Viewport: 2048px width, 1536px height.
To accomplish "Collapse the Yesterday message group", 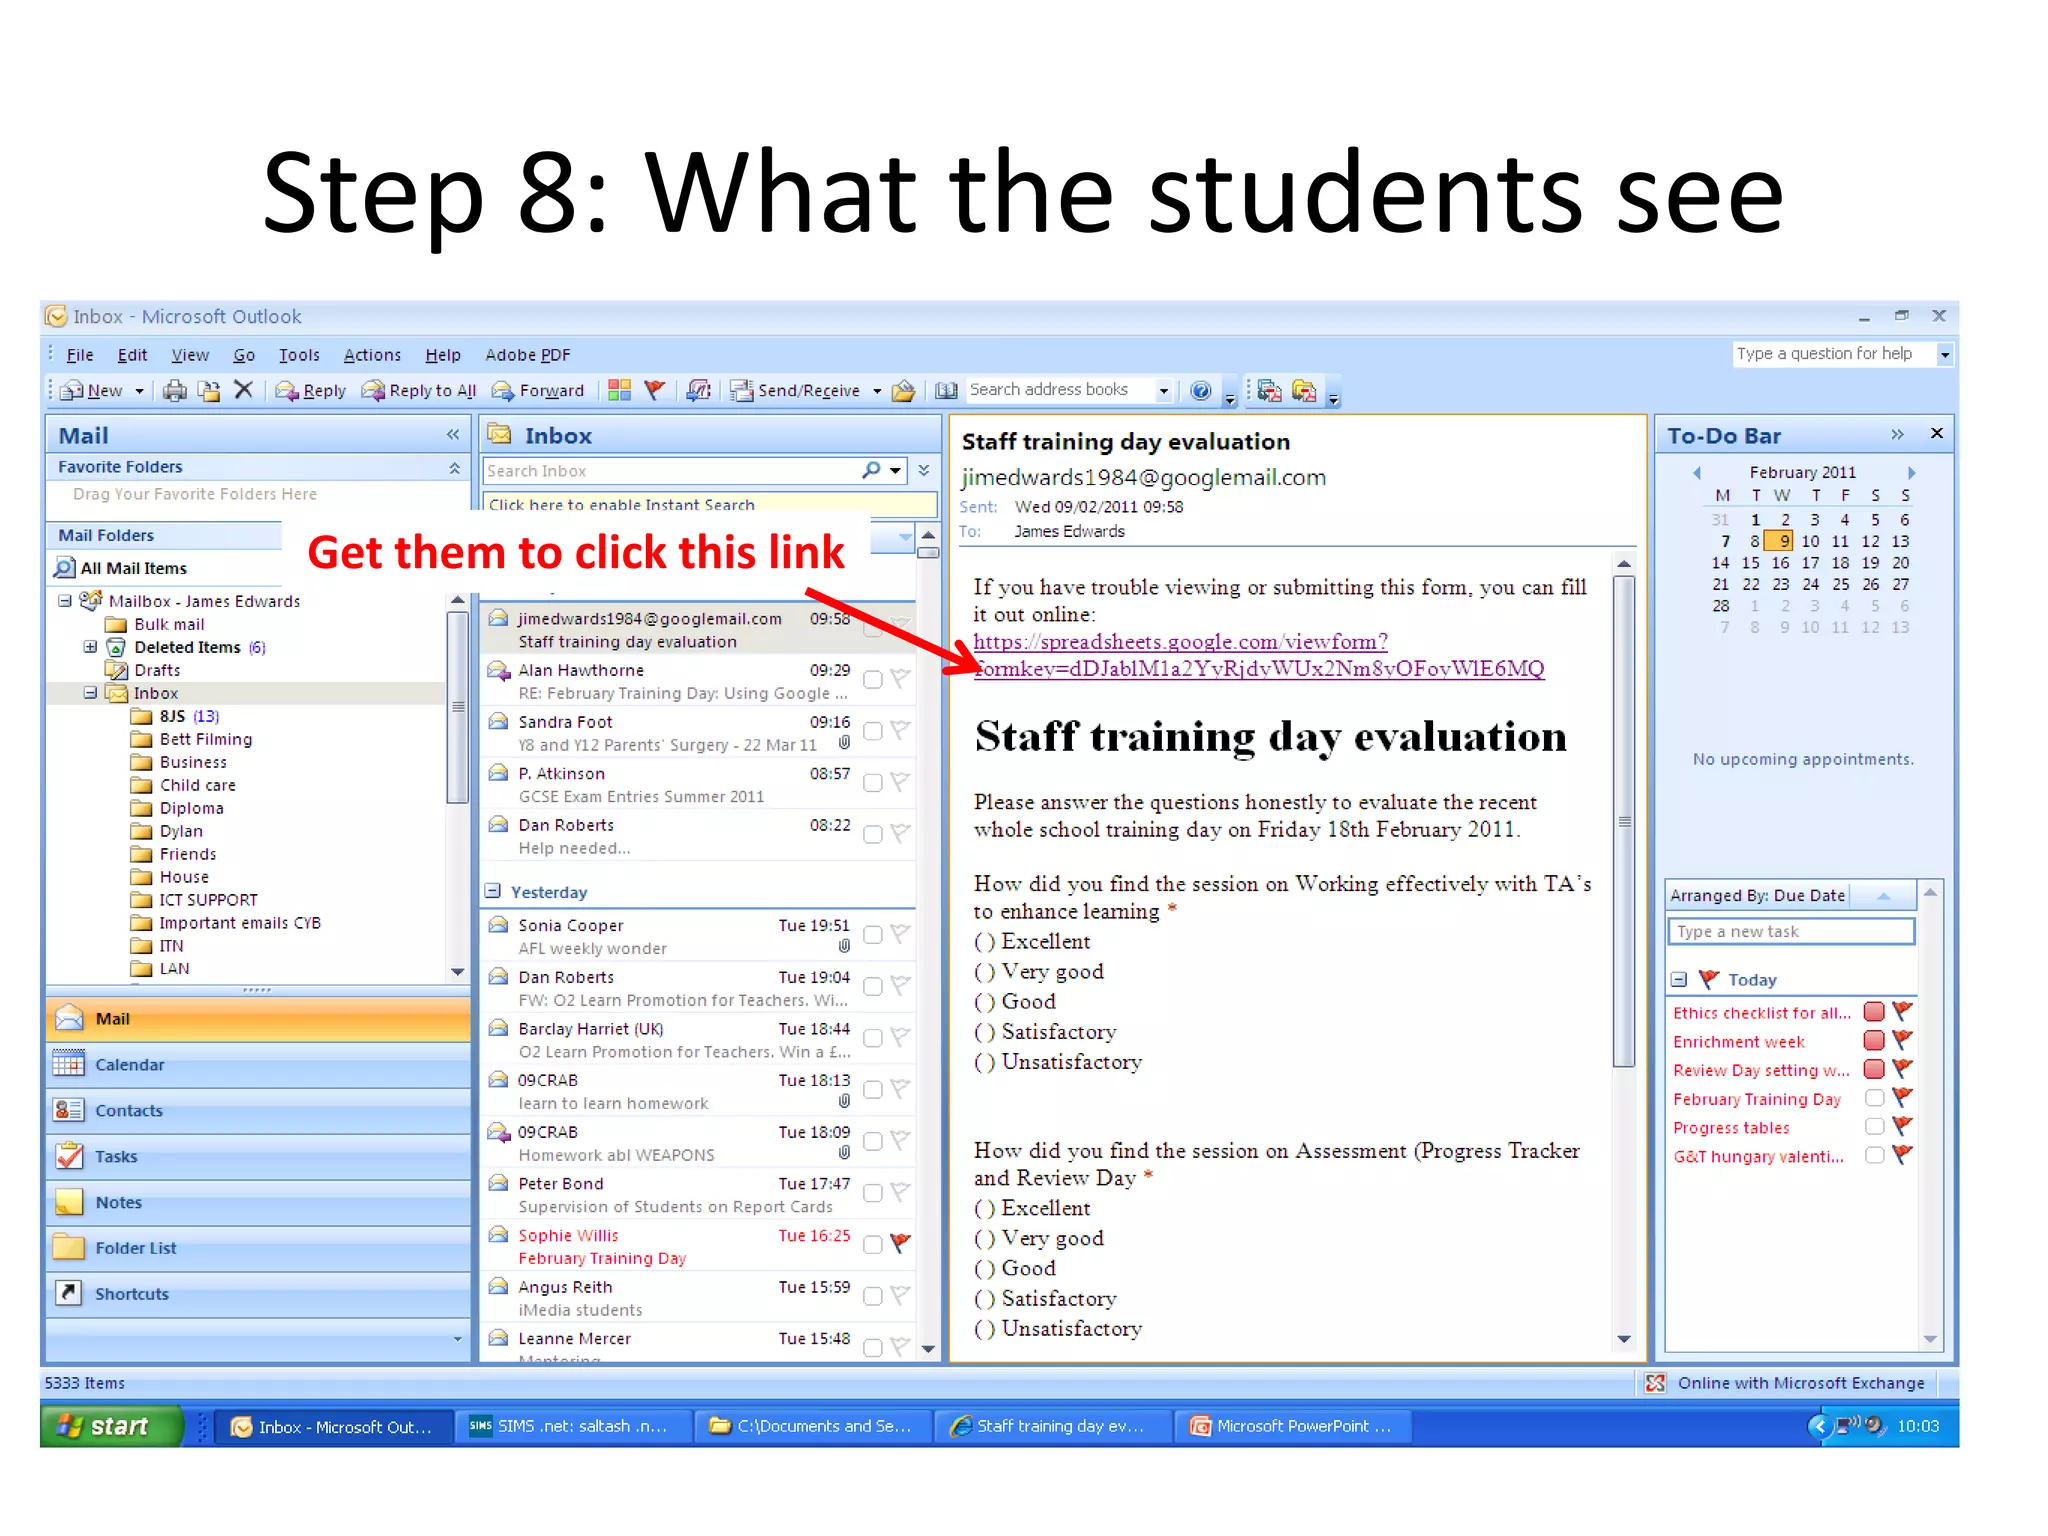I will tap(492, 891).
